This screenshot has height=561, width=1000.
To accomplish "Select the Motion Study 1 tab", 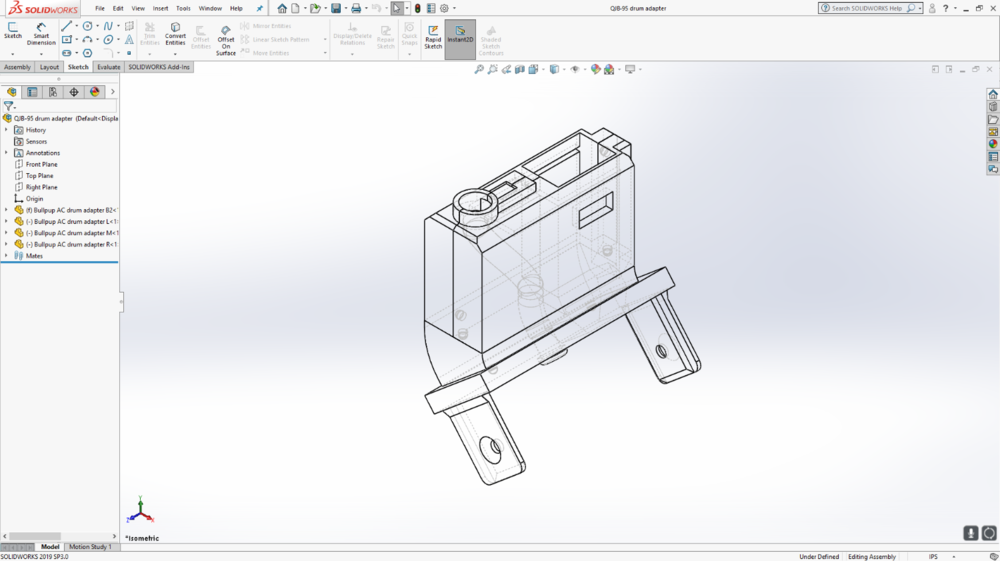I will (90, 547).
